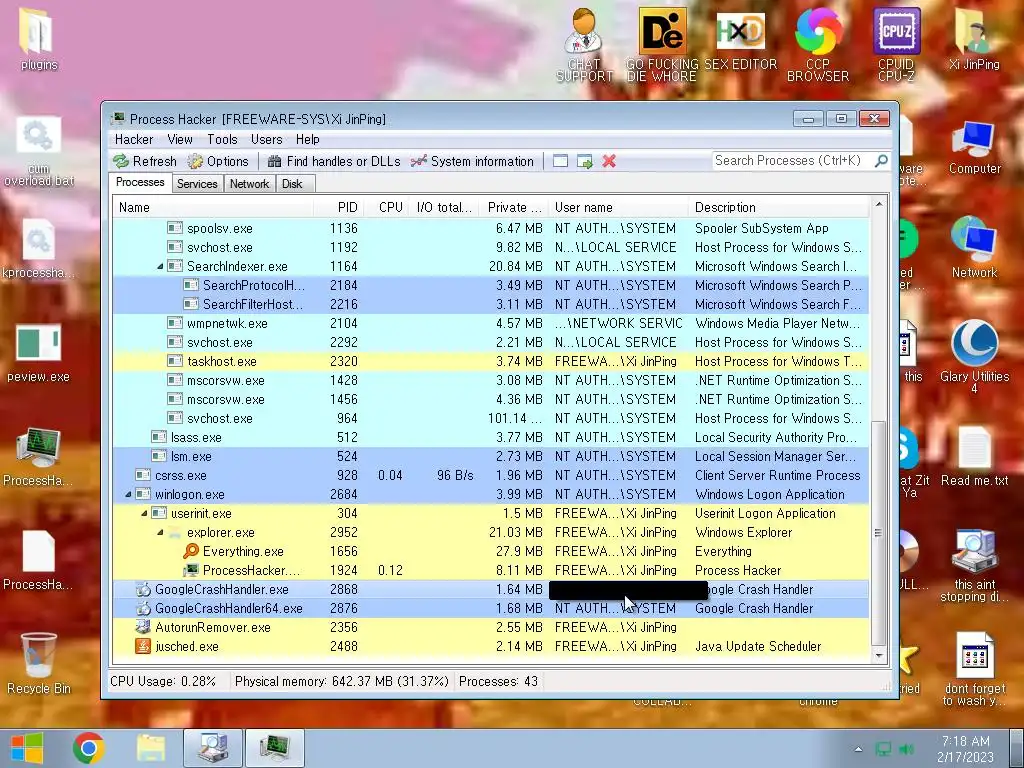Select the ProcessHacker.exe process icon
Screen dimensions: 1024x768
tap(191, 570)
